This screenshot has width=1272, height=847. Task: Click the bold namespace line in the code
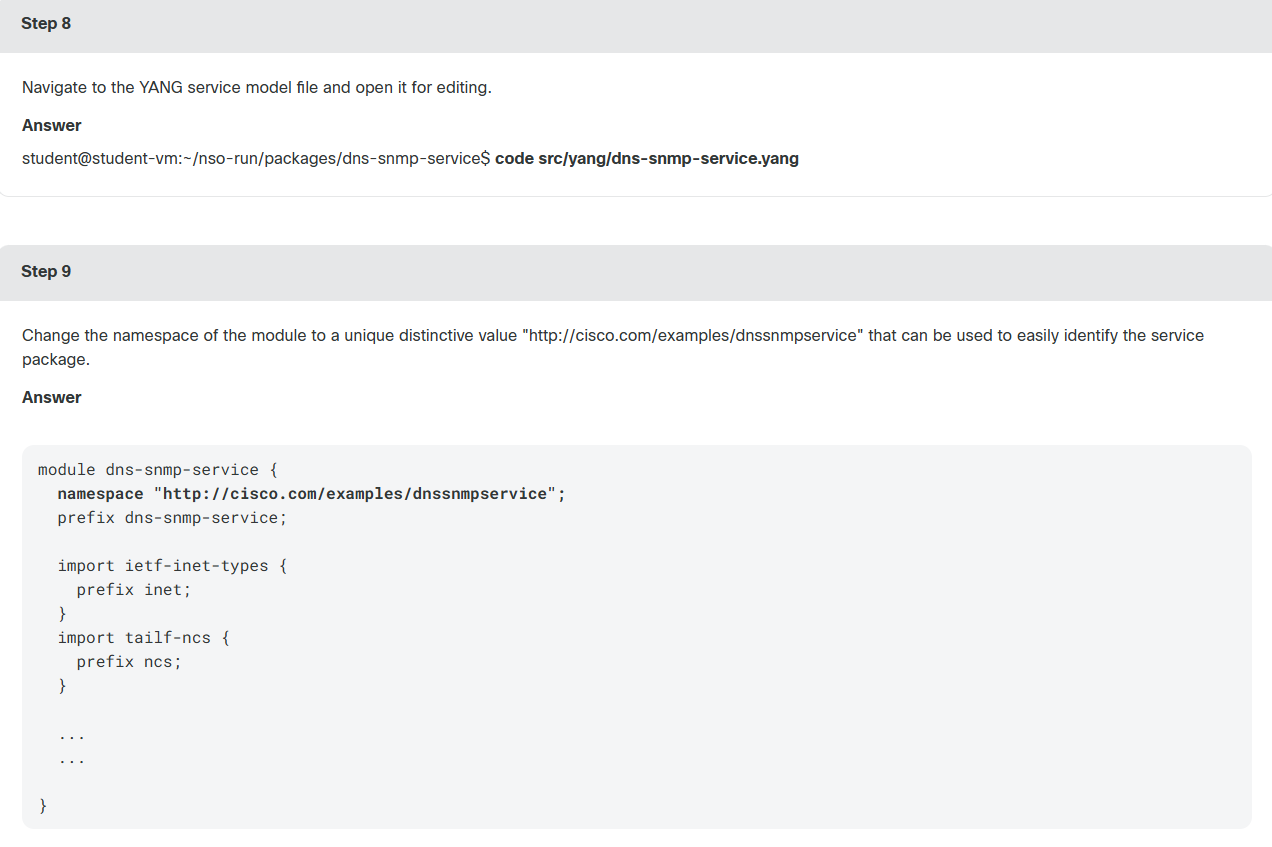click(x=311, y=494)
